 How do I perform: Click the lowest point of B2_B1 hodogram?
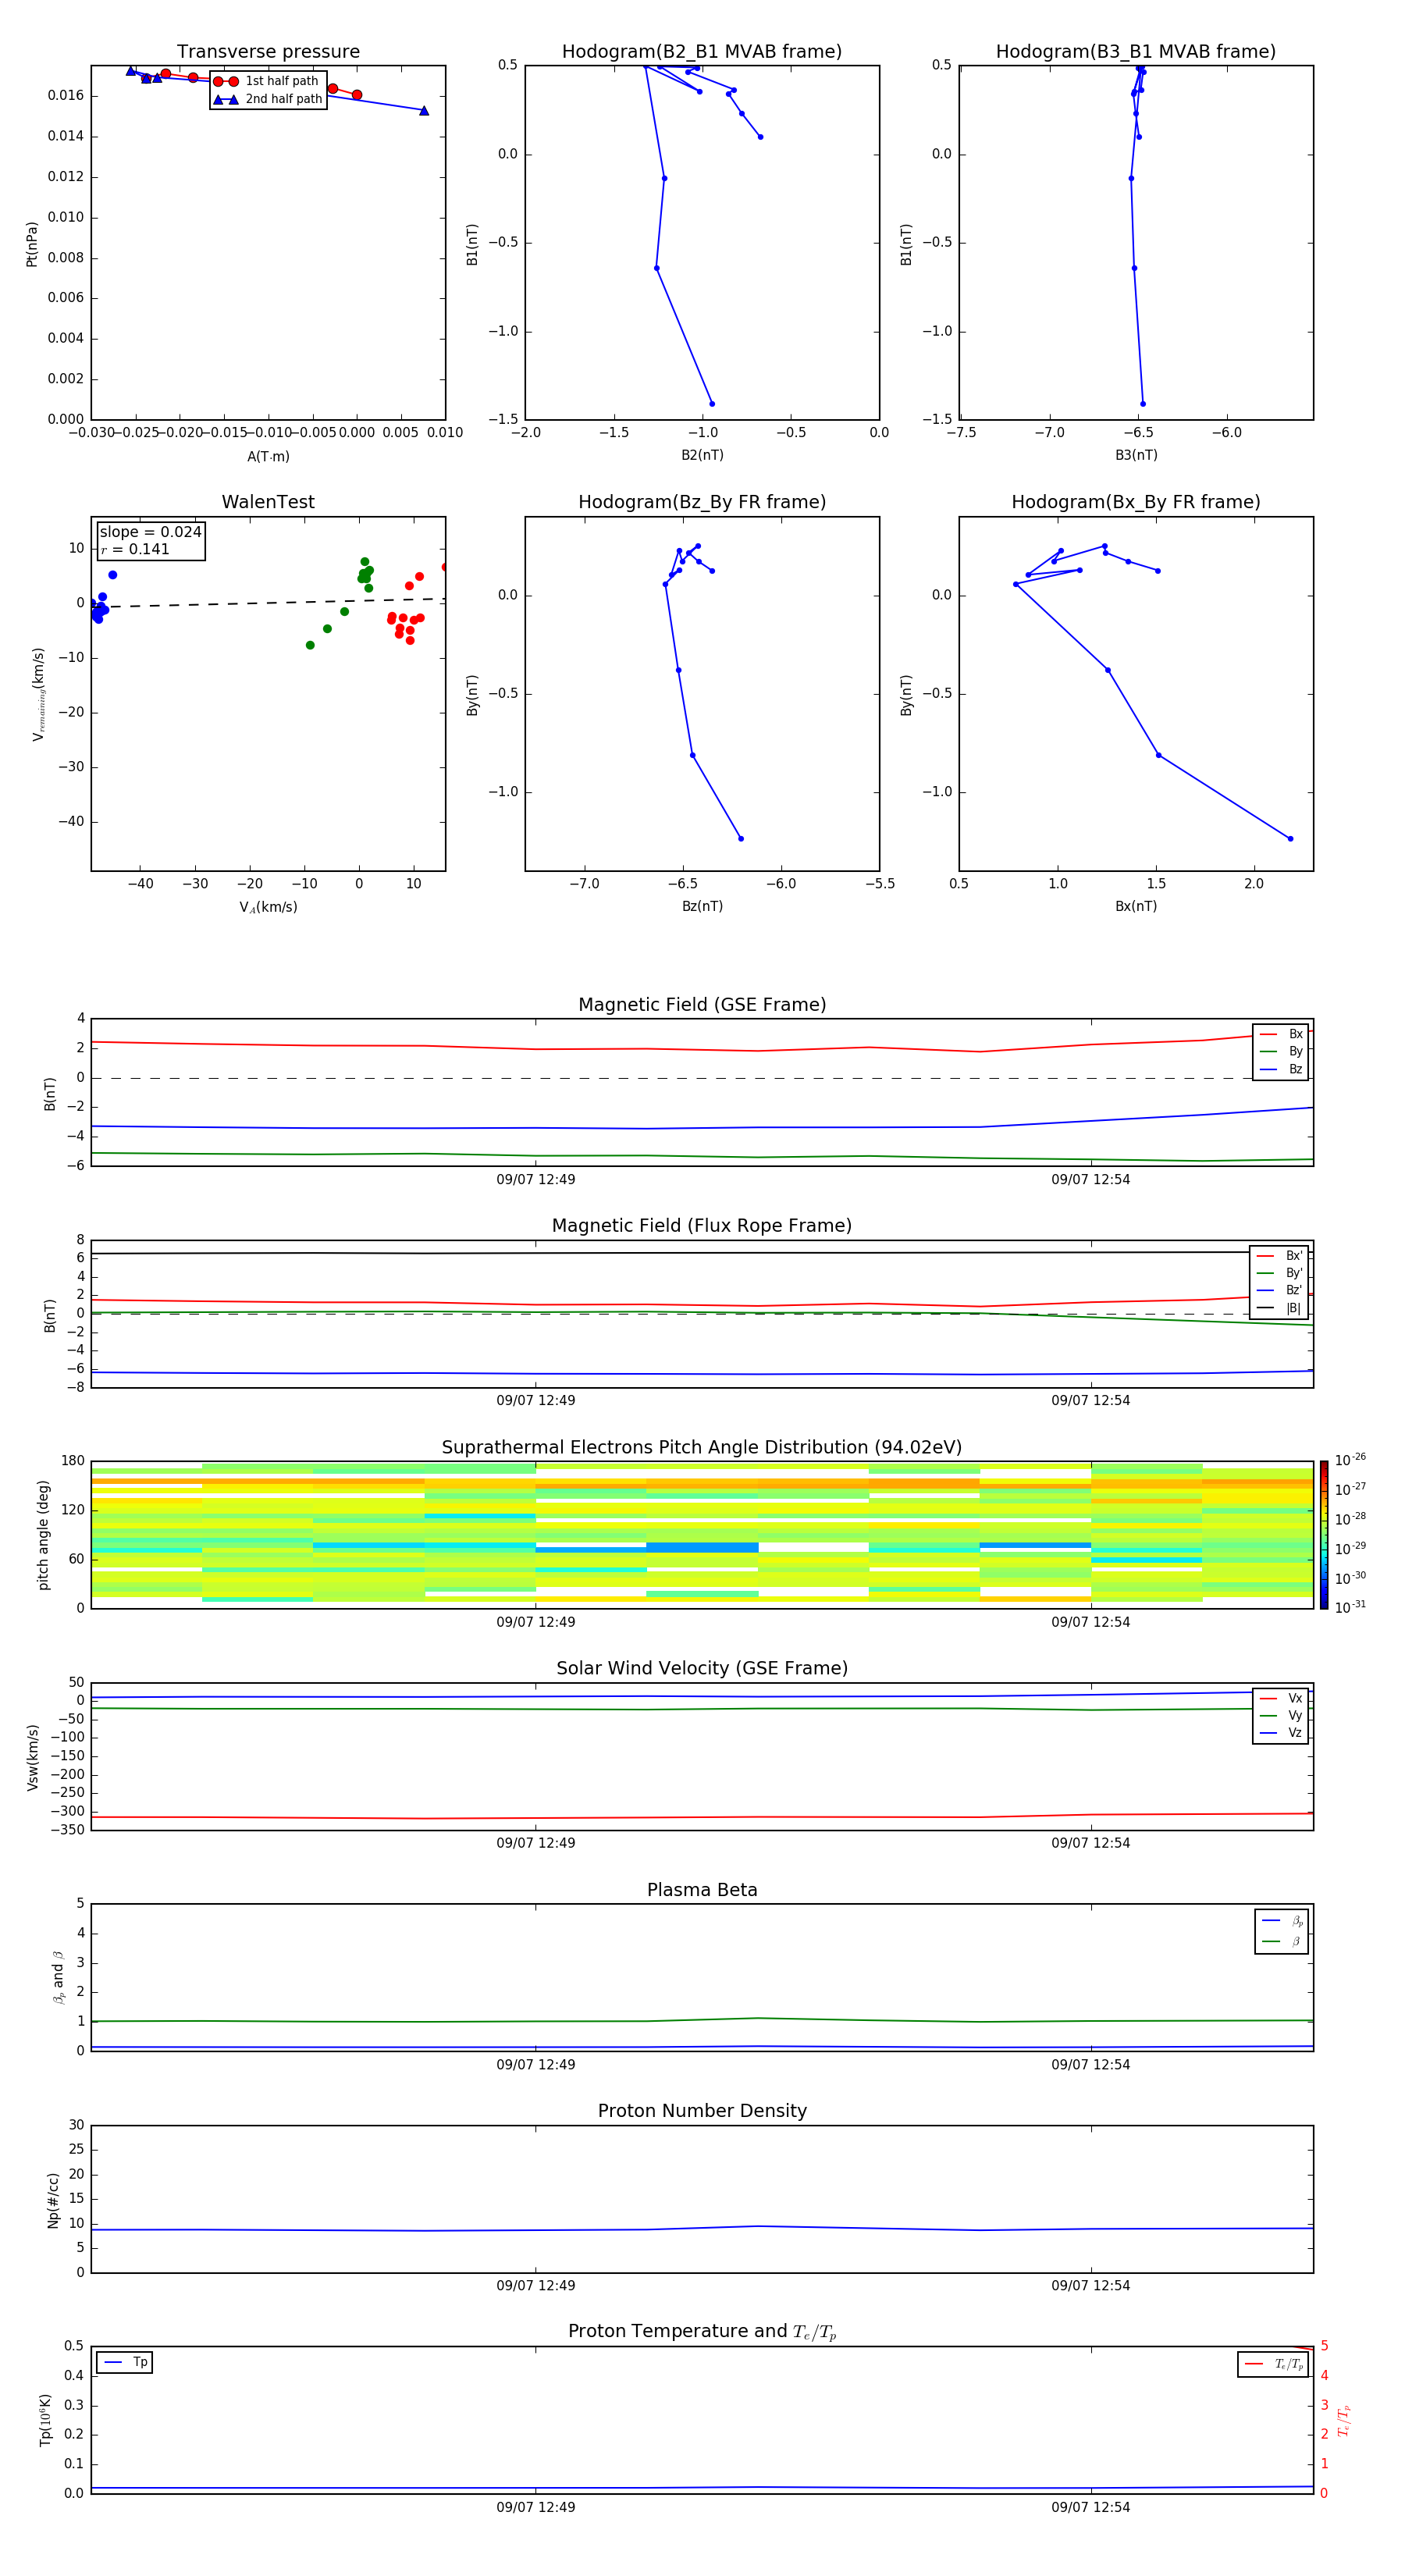click(712, 404)
